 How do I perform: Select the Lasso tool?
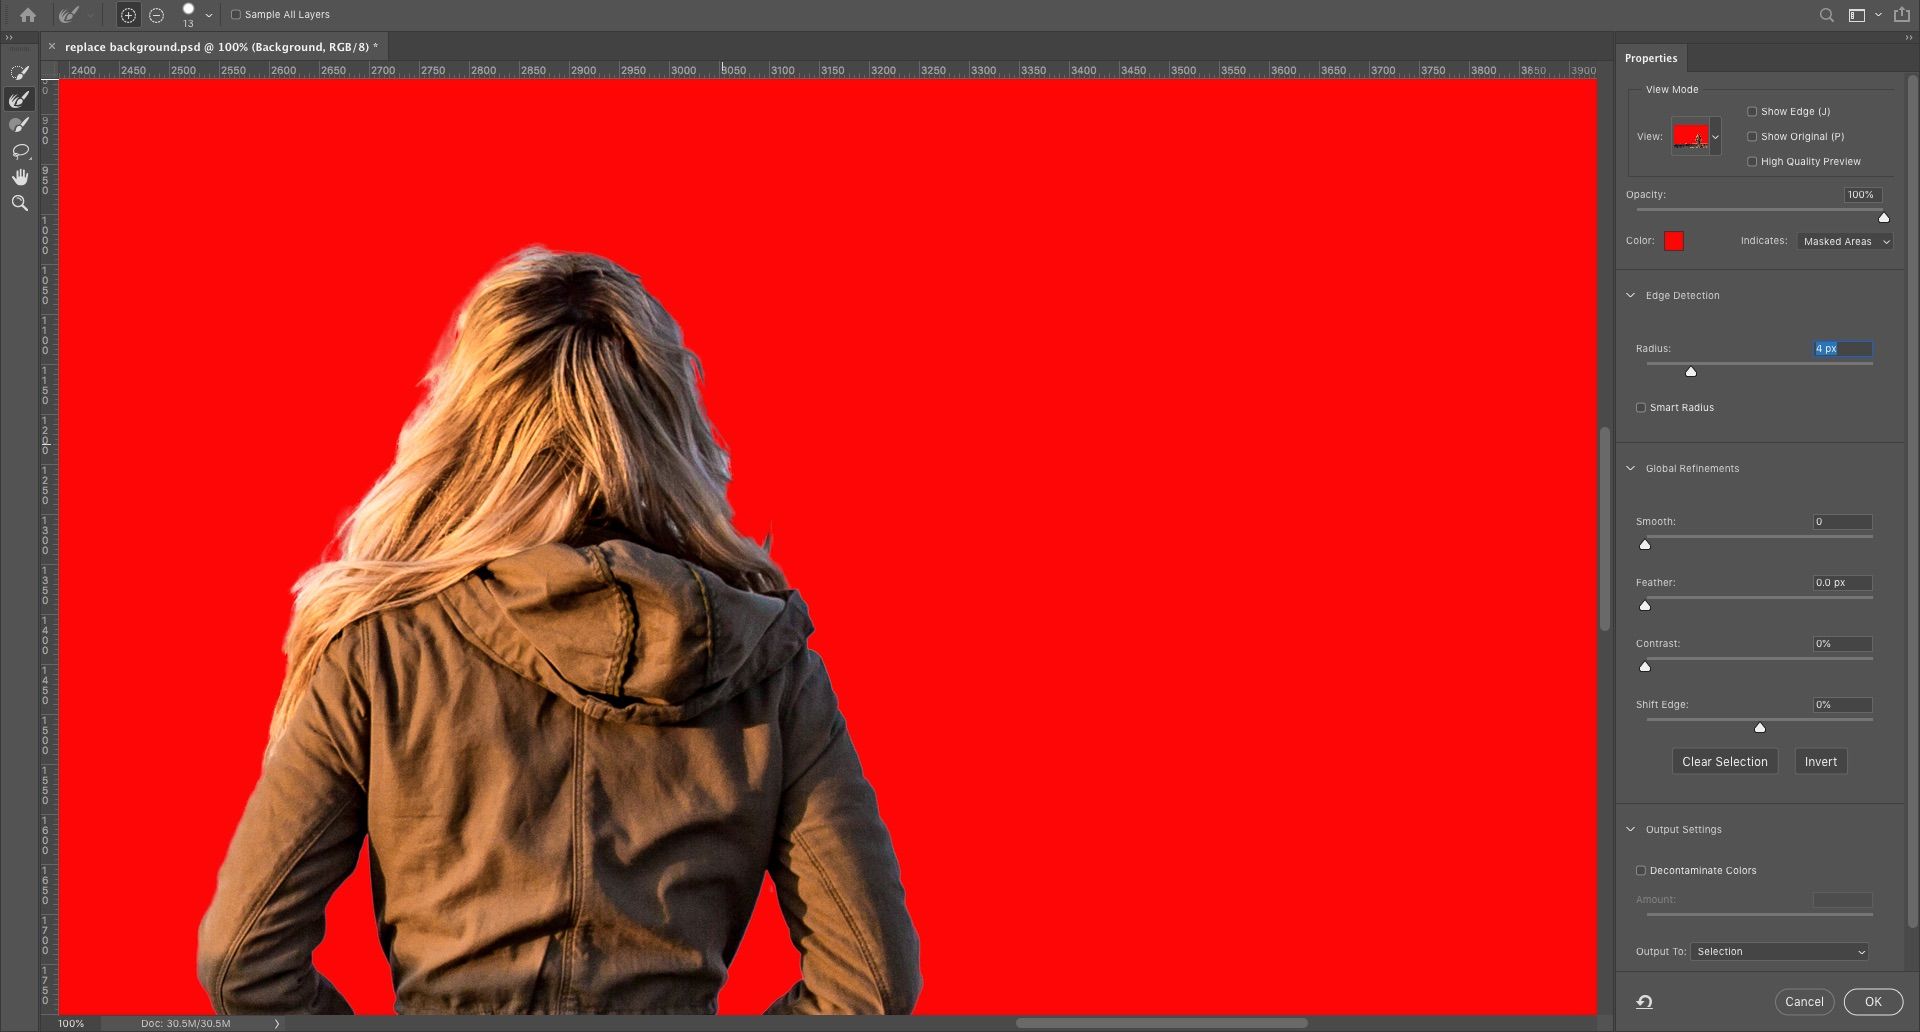(x=19, y=151)
